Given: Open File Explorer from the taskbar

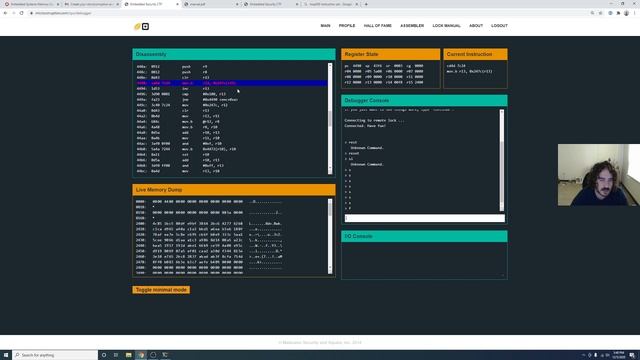Looking at the screenshot, I should (128, 355).
